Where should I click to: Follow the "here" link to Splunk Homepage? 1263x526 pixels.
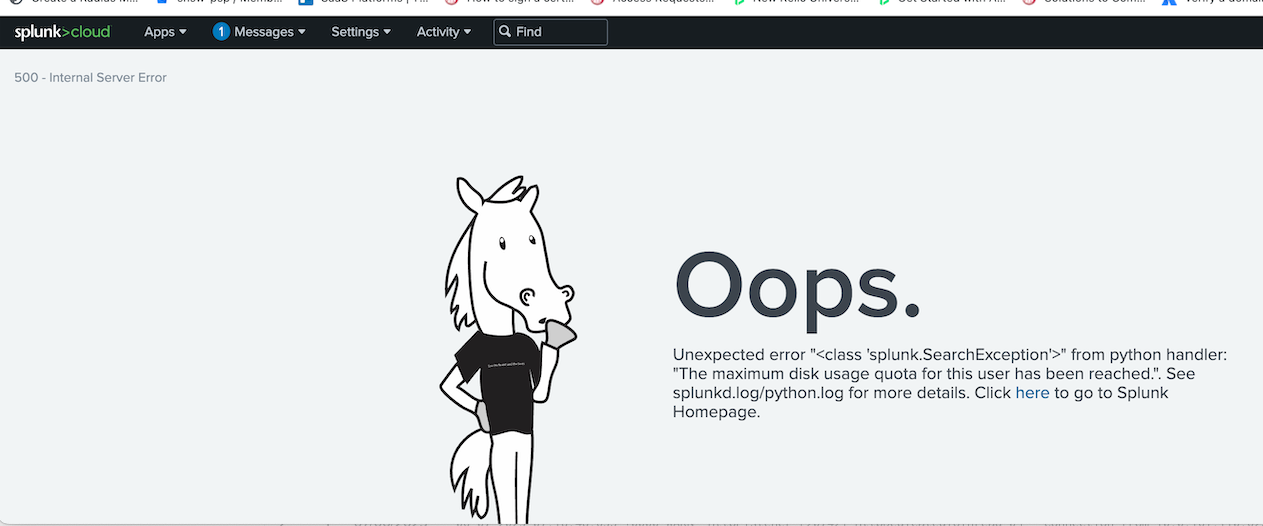pos(1032,393)
